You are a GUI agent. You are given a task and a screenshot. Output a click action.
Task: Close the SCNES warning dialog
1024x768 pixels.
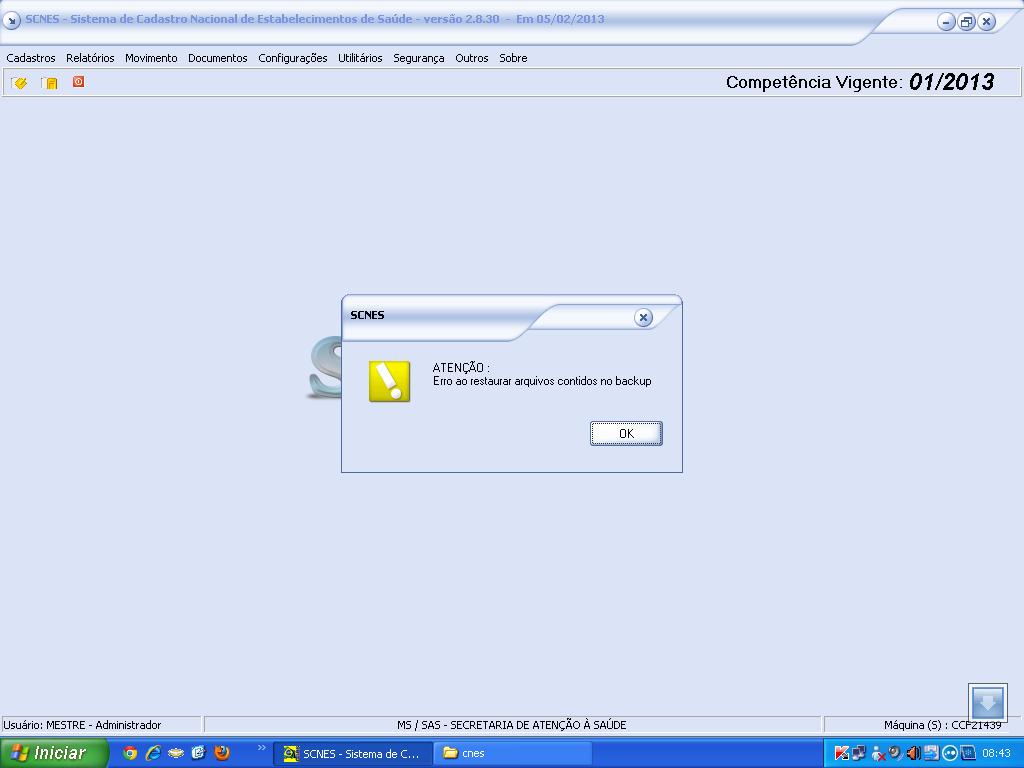(x=643, y=317)
